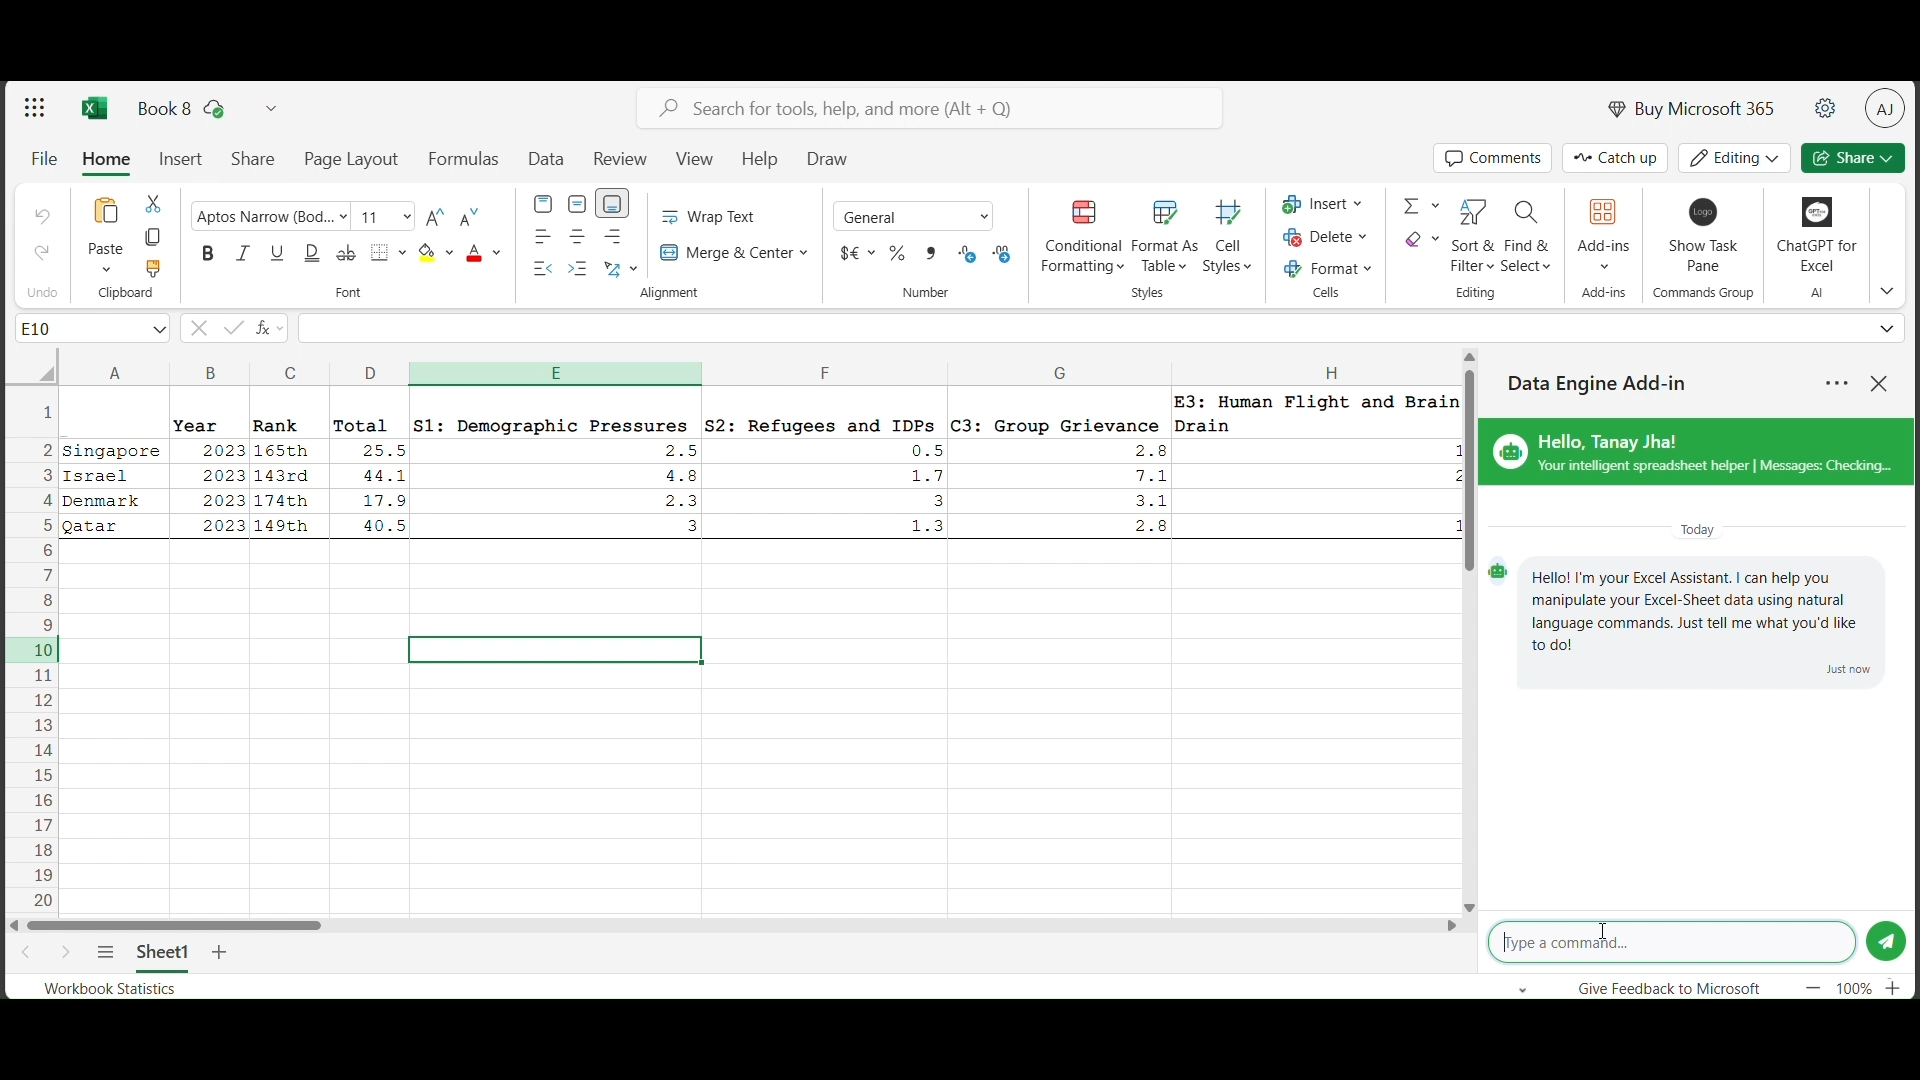Viewport: 1920px width, 1080px height.
Task: Add a new sheet with plus icon
Action: click(221, 954)
